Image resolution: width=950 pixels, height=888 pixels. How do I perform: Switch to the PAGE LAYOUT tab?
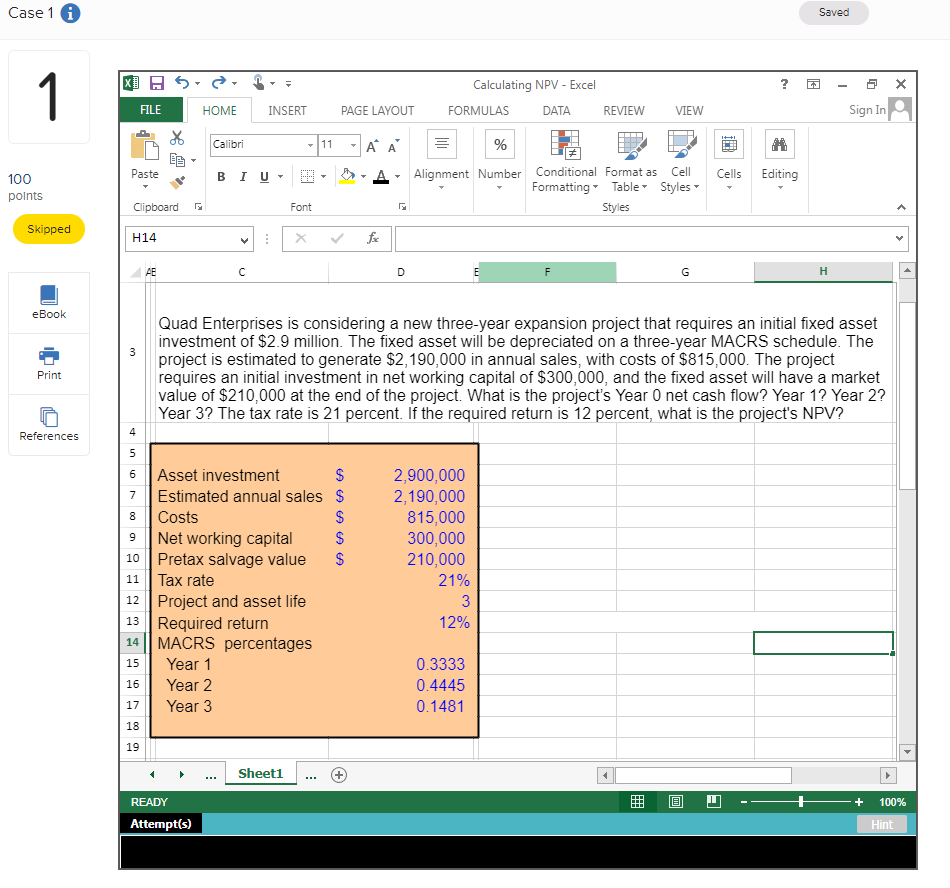click(x=377, y=111)
